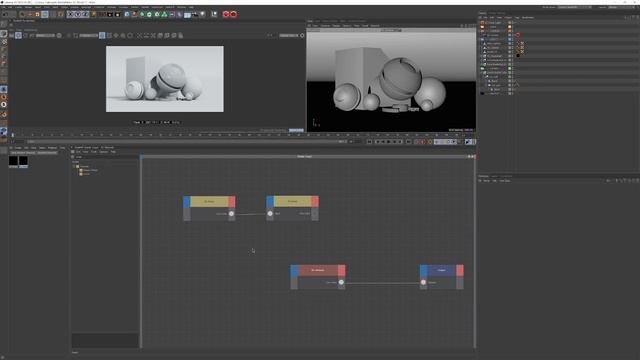Click the output port of the red material node
This screenshot has width=640, height=360.
pyautogui.click(x=341, y=282)
